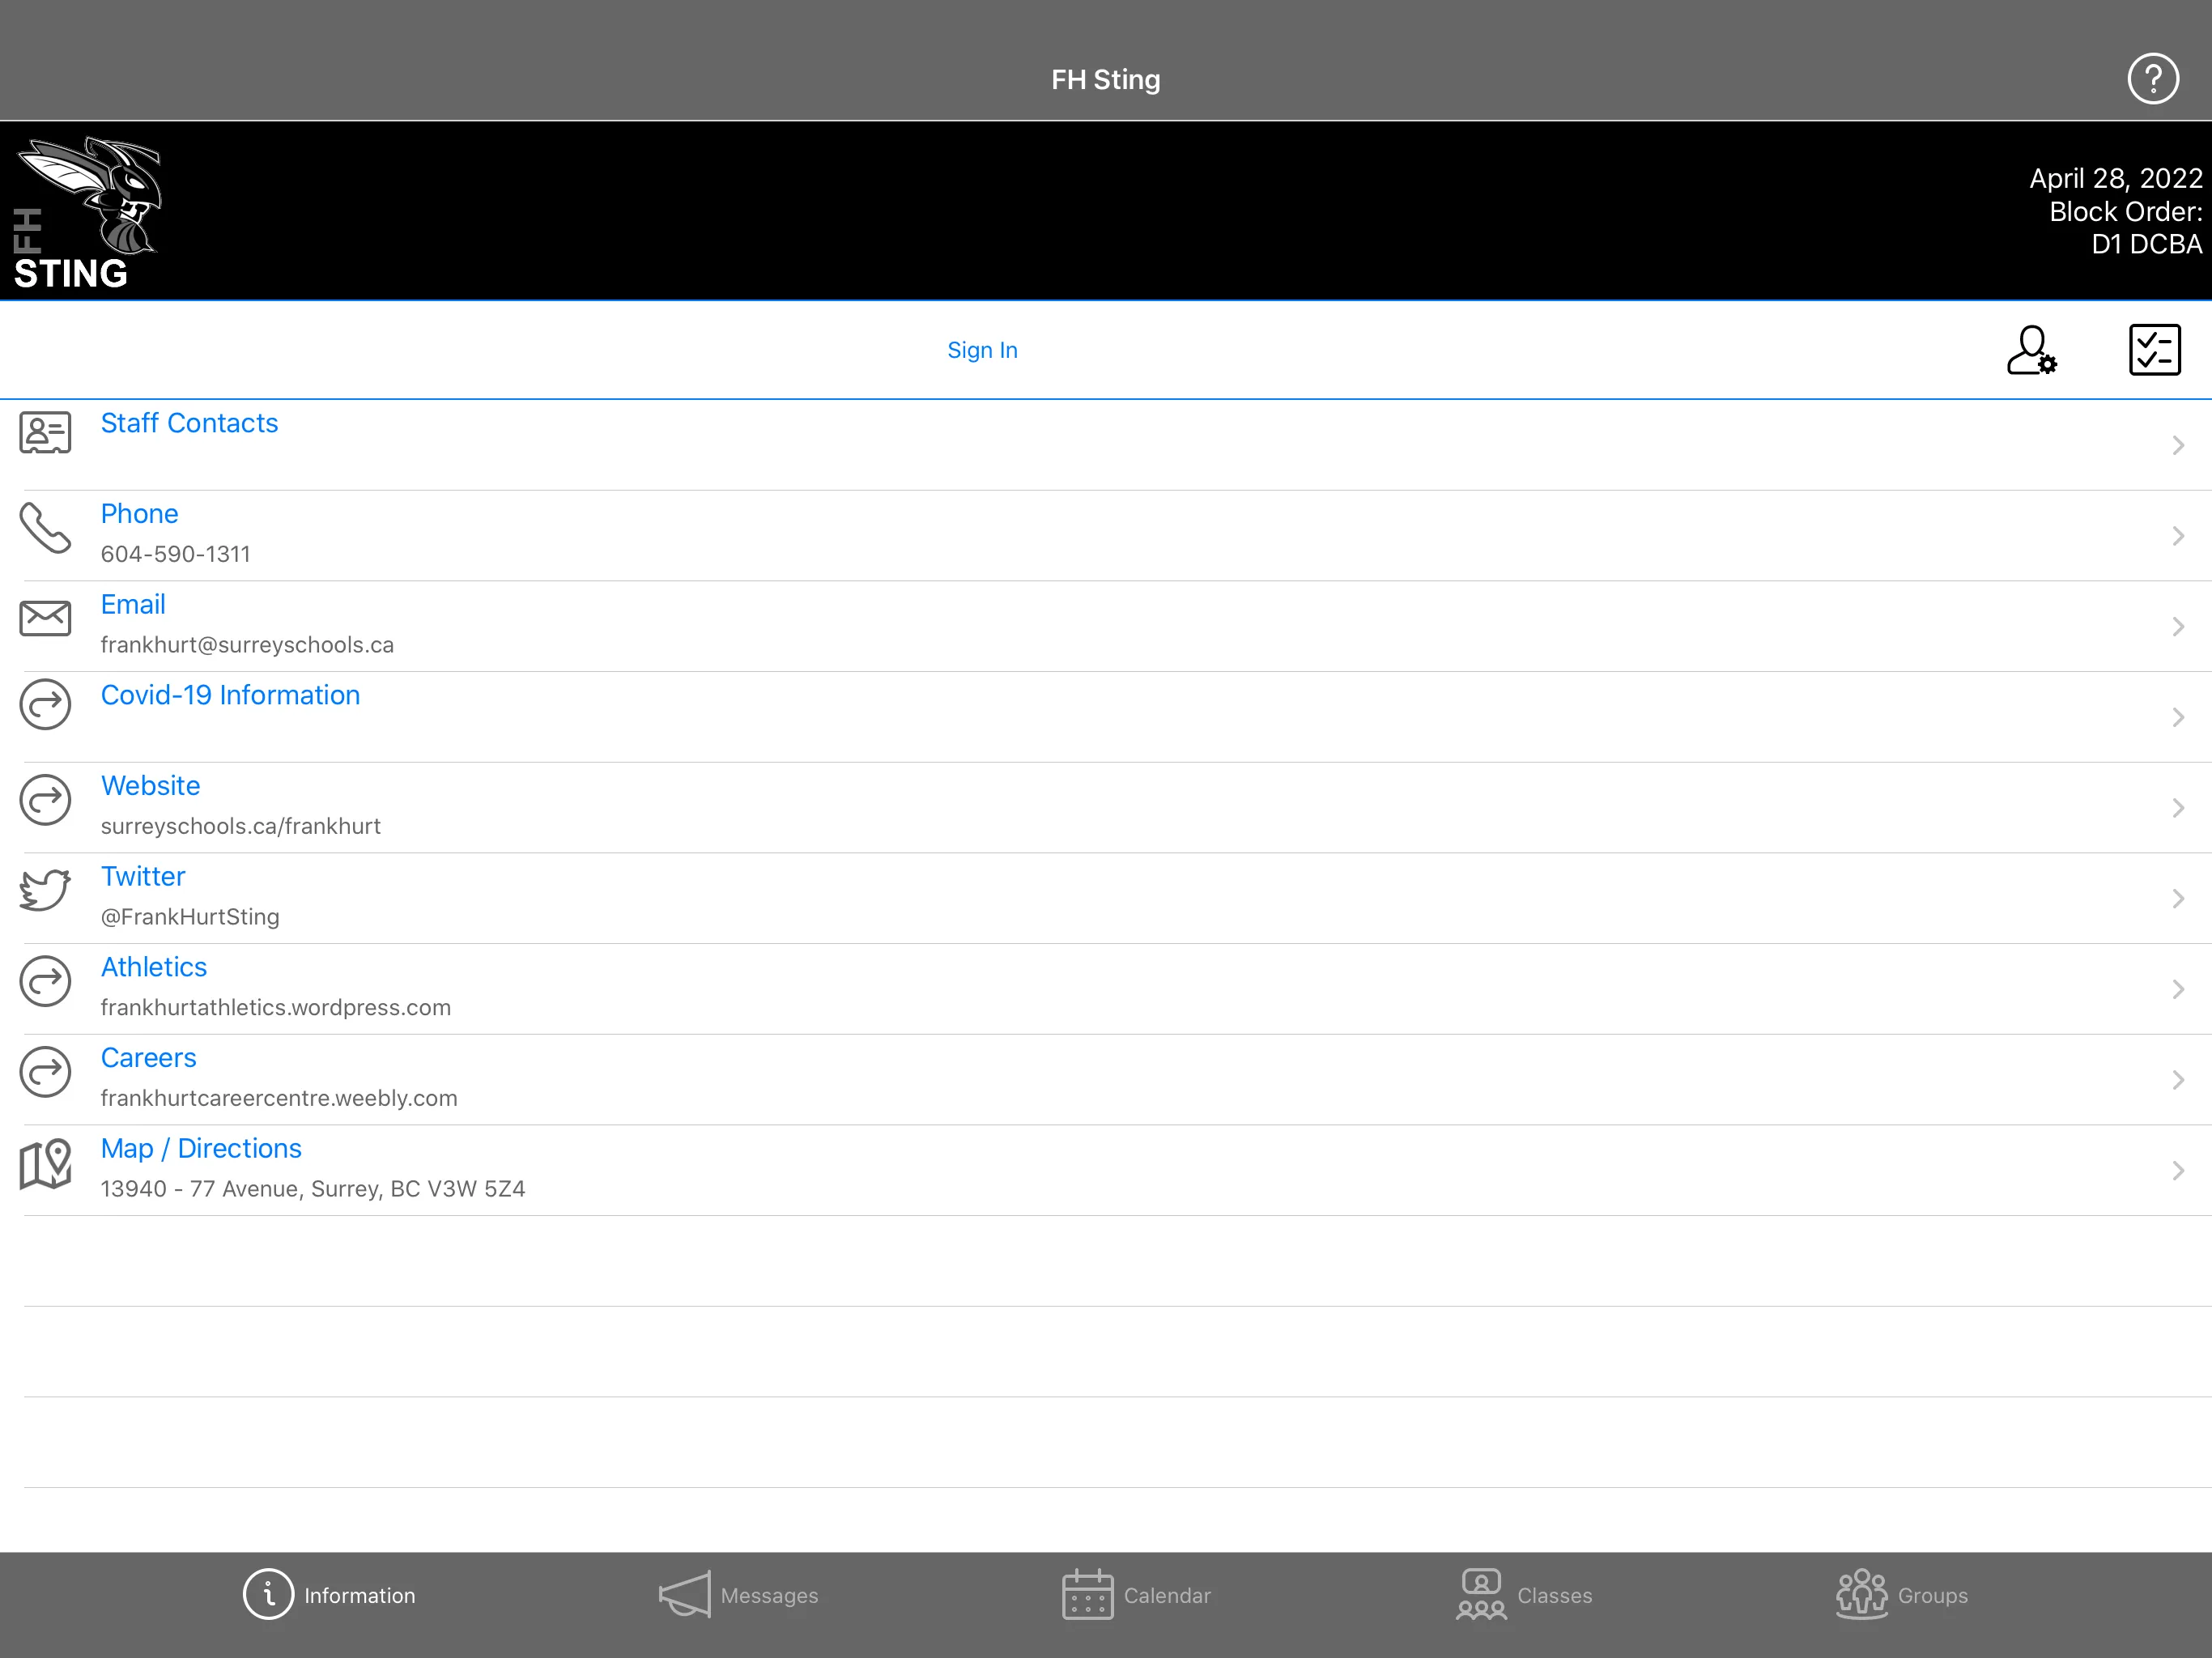Expand the Phone row chevron
The height and width of the screenshot is (1658, 2212).
pos(2178,536)
